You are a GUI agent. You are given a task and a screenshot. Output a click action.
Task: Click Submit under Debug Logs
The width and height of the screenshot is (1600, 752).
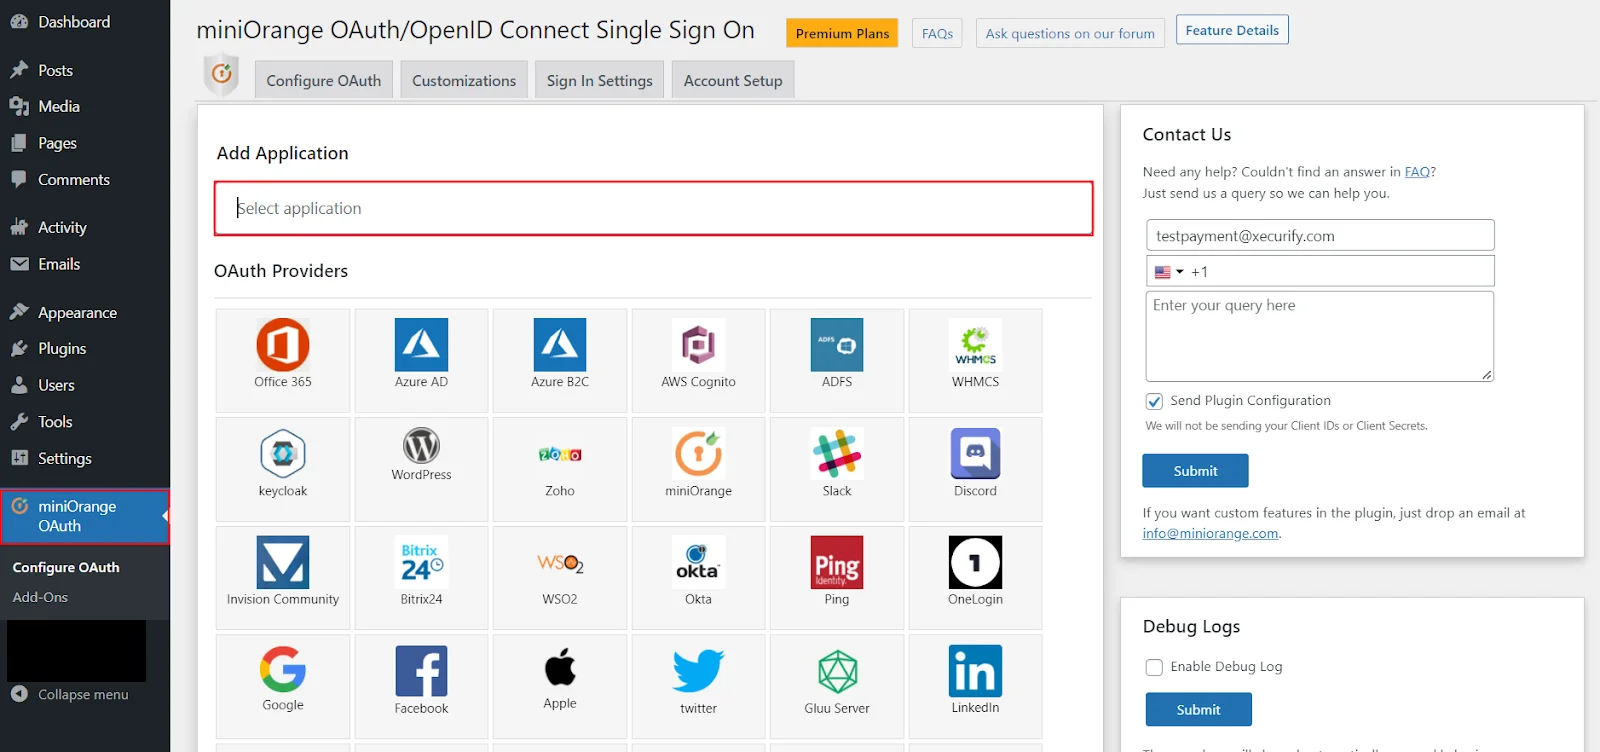tap(1198, 710)
